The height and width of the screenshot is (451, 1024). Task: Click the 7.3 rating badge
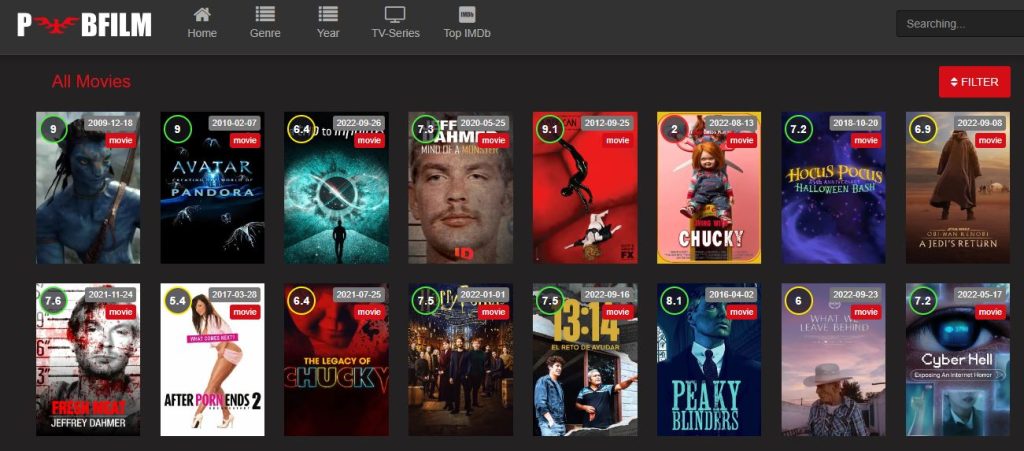click(x=425, y=129)
